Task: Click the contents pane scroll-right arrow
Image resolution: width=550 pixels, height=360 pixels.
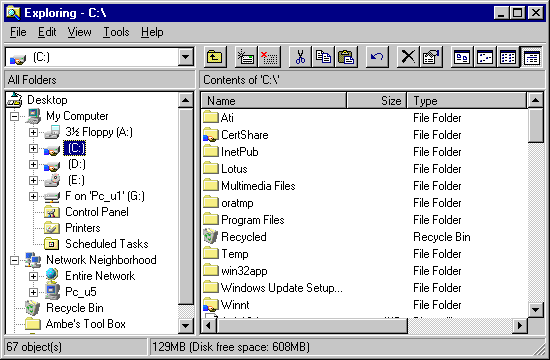Action: (x=520, y=326)
